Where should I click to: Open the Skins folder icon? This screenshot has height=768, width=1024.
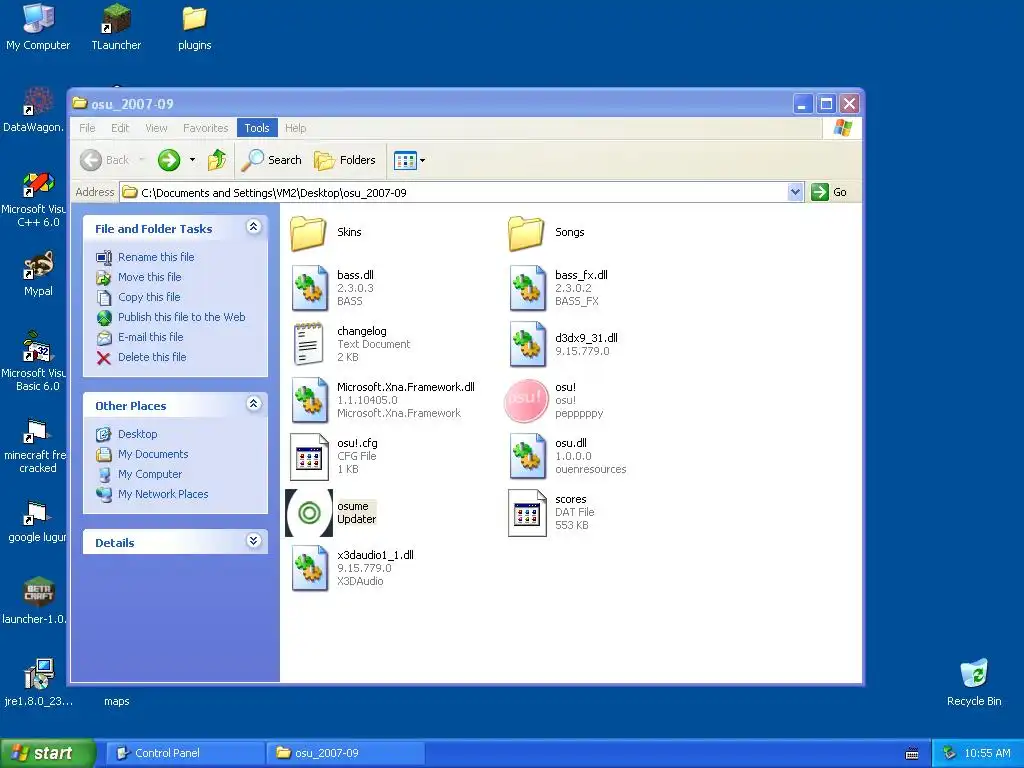click(x=308, y=233)
